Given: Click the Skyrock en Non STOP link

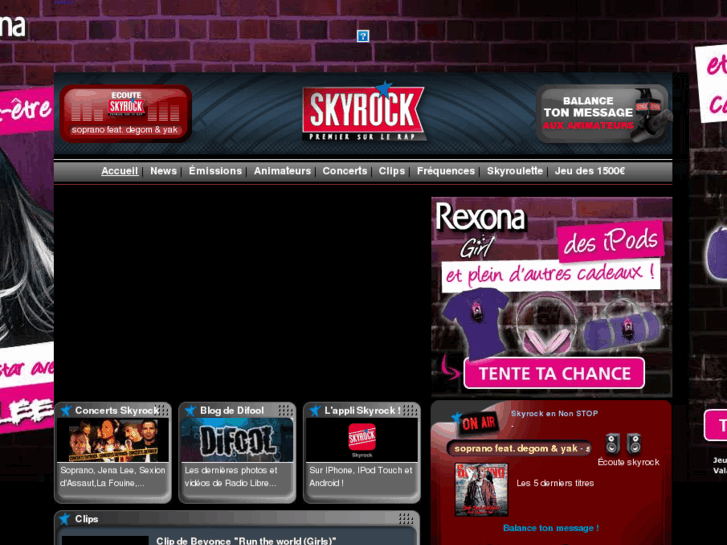Looking at the screenshot, I should (554, 413).
